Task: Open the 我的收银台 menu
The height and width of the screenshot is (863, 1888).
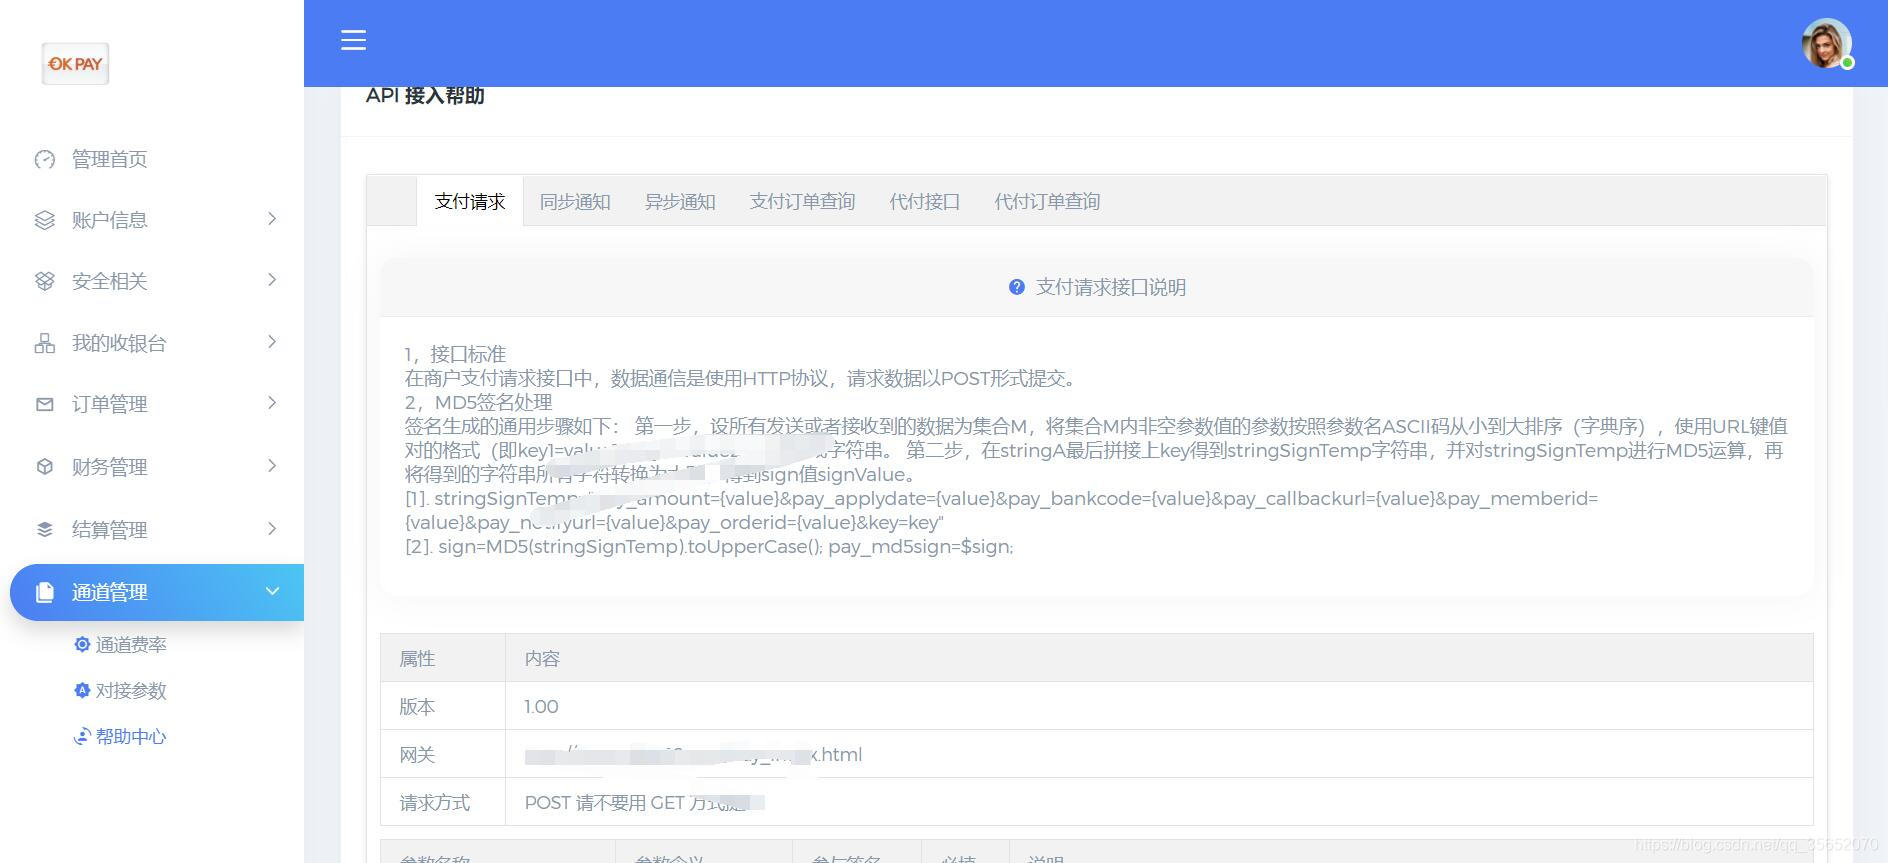Action: pos(119,343)
